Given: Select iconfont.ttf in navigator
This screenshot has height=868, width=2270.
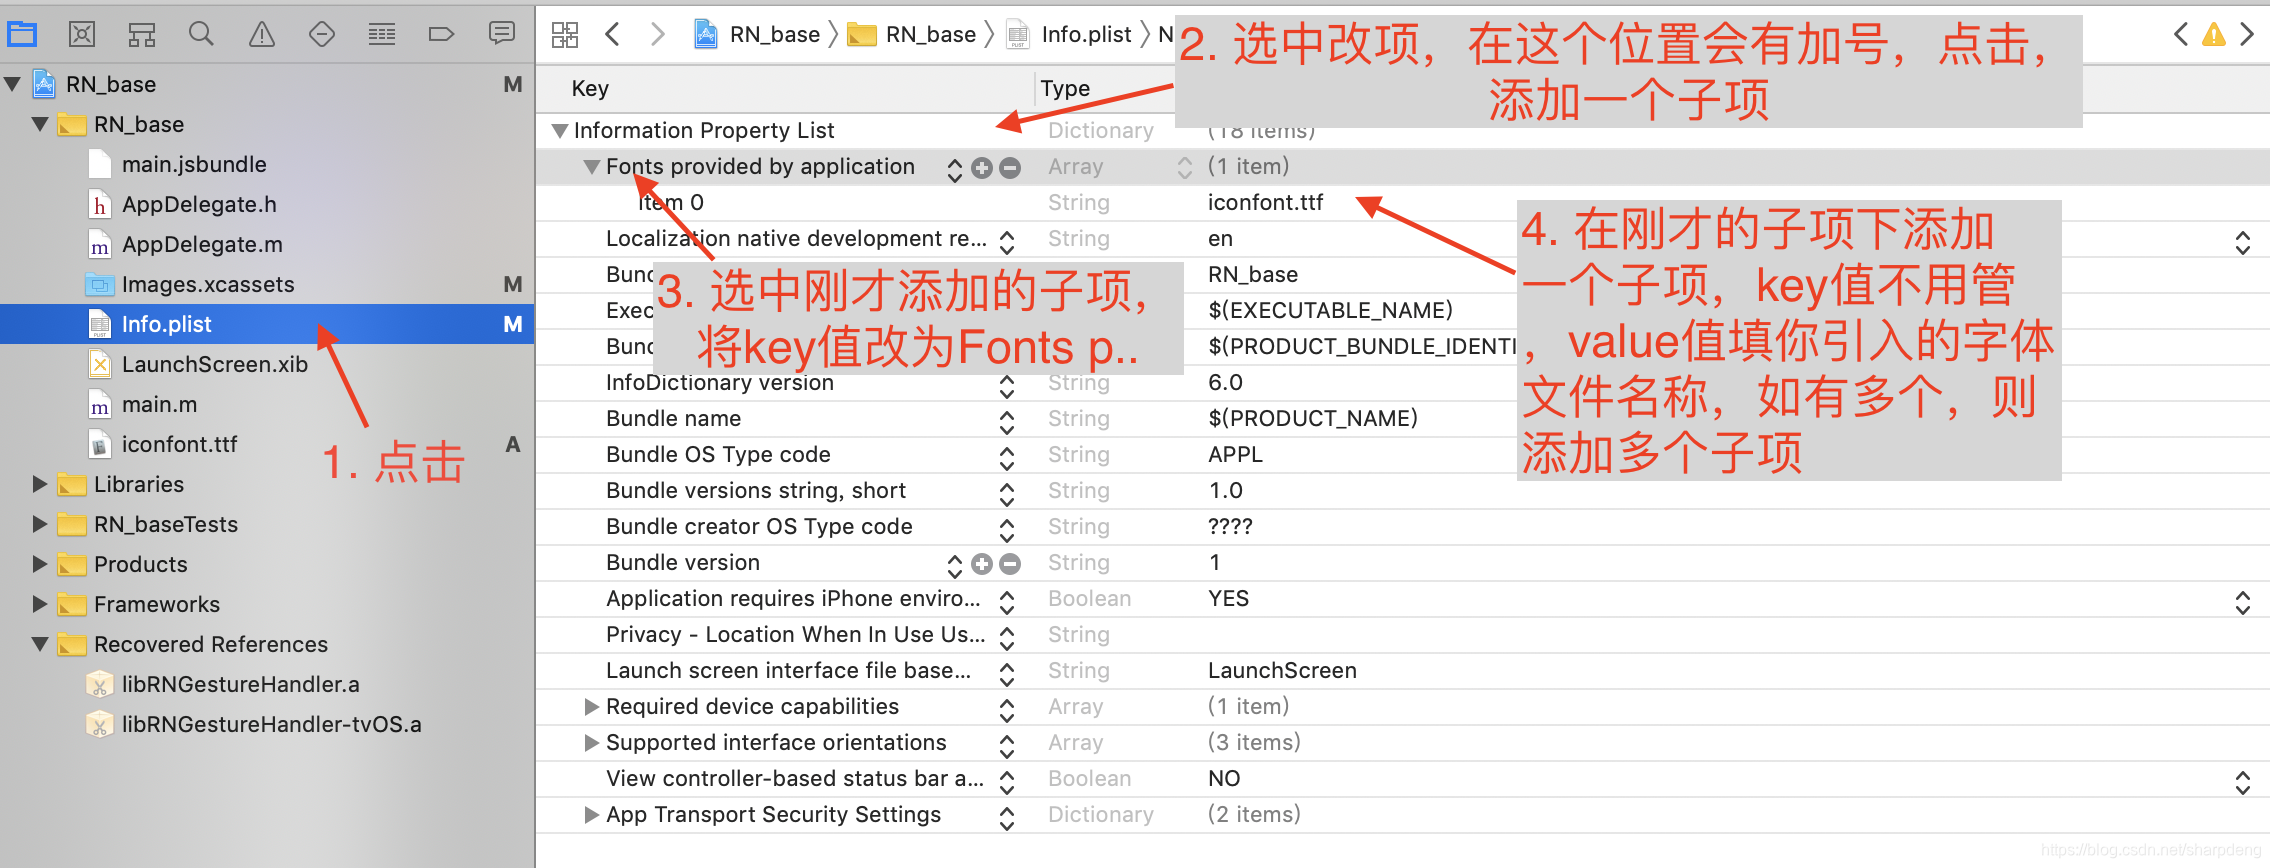Looking at the screenshot, I should (x=179, y=445).
